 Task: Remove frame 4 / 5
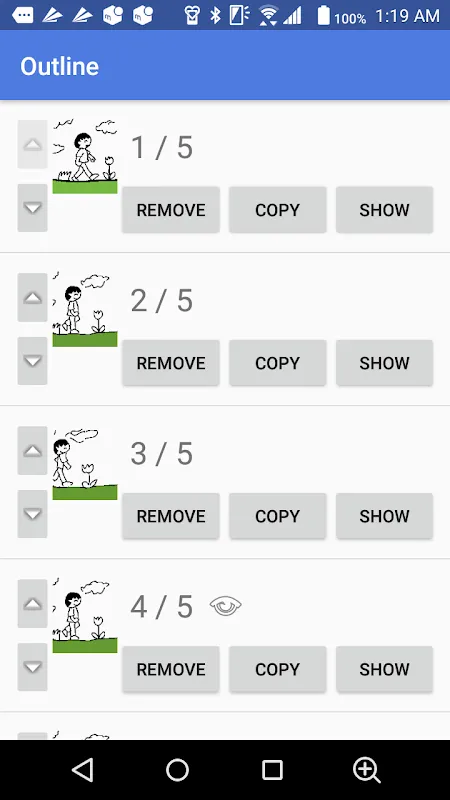point(171,669)
